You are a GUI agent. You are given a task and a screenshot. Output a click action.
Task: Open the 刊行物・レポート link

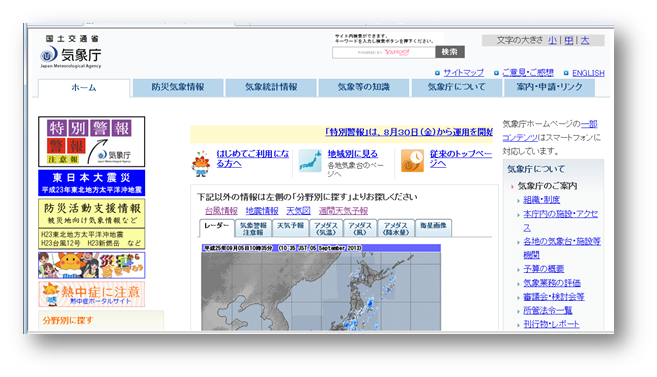pyautogui.click(x=551, y=324)
